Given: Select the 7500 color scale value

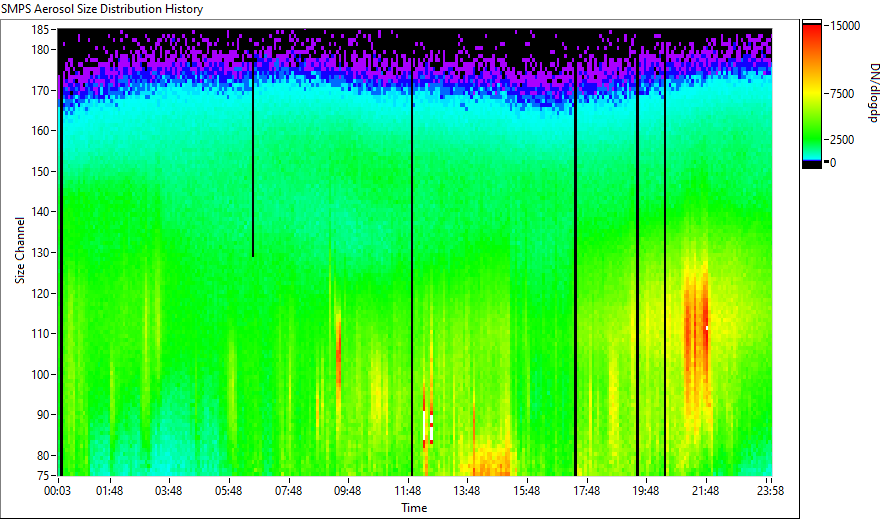Looking at the screenshot, I should (x=842, y=94).
